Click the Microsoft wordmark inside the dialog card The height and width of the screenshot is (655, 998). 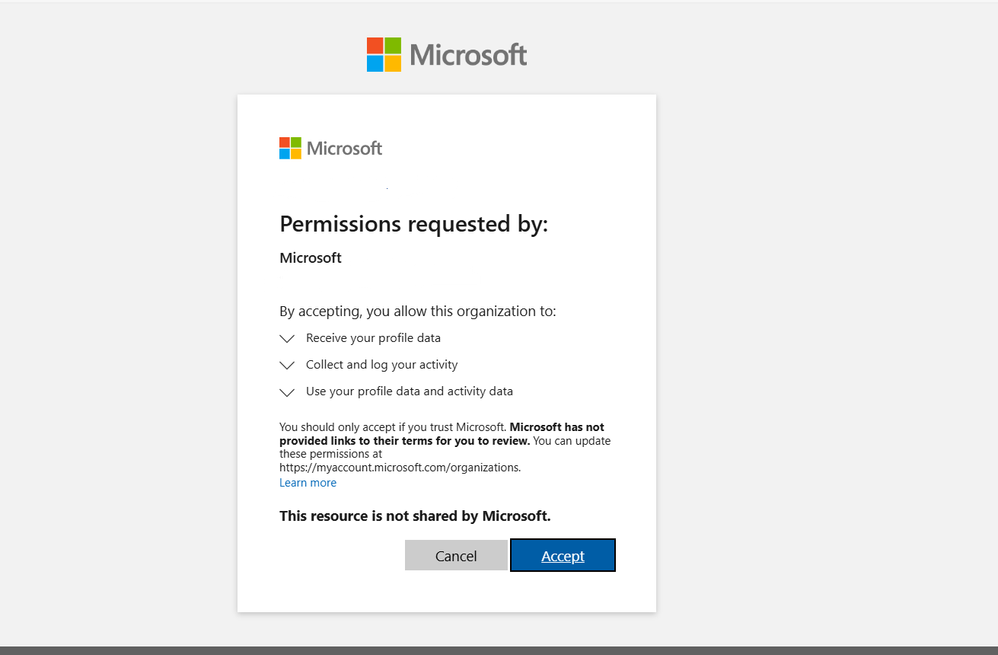point(344,148)
